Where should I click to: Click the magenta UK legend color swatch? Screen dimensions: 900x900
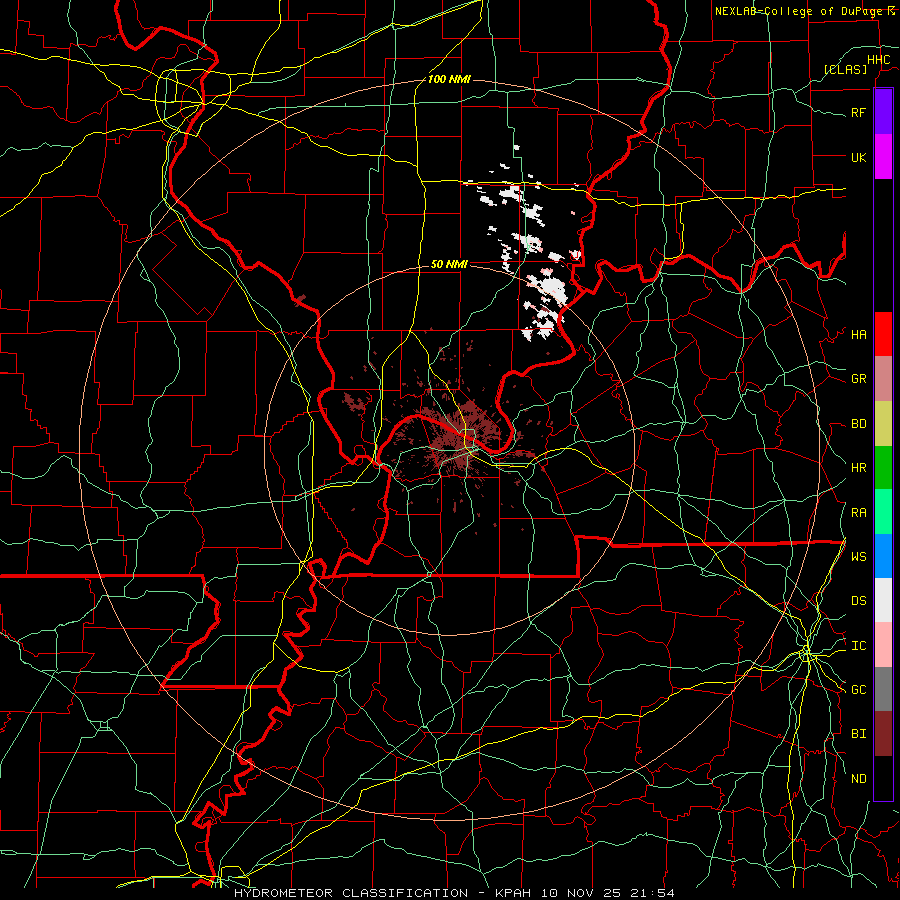coord(883,156)
